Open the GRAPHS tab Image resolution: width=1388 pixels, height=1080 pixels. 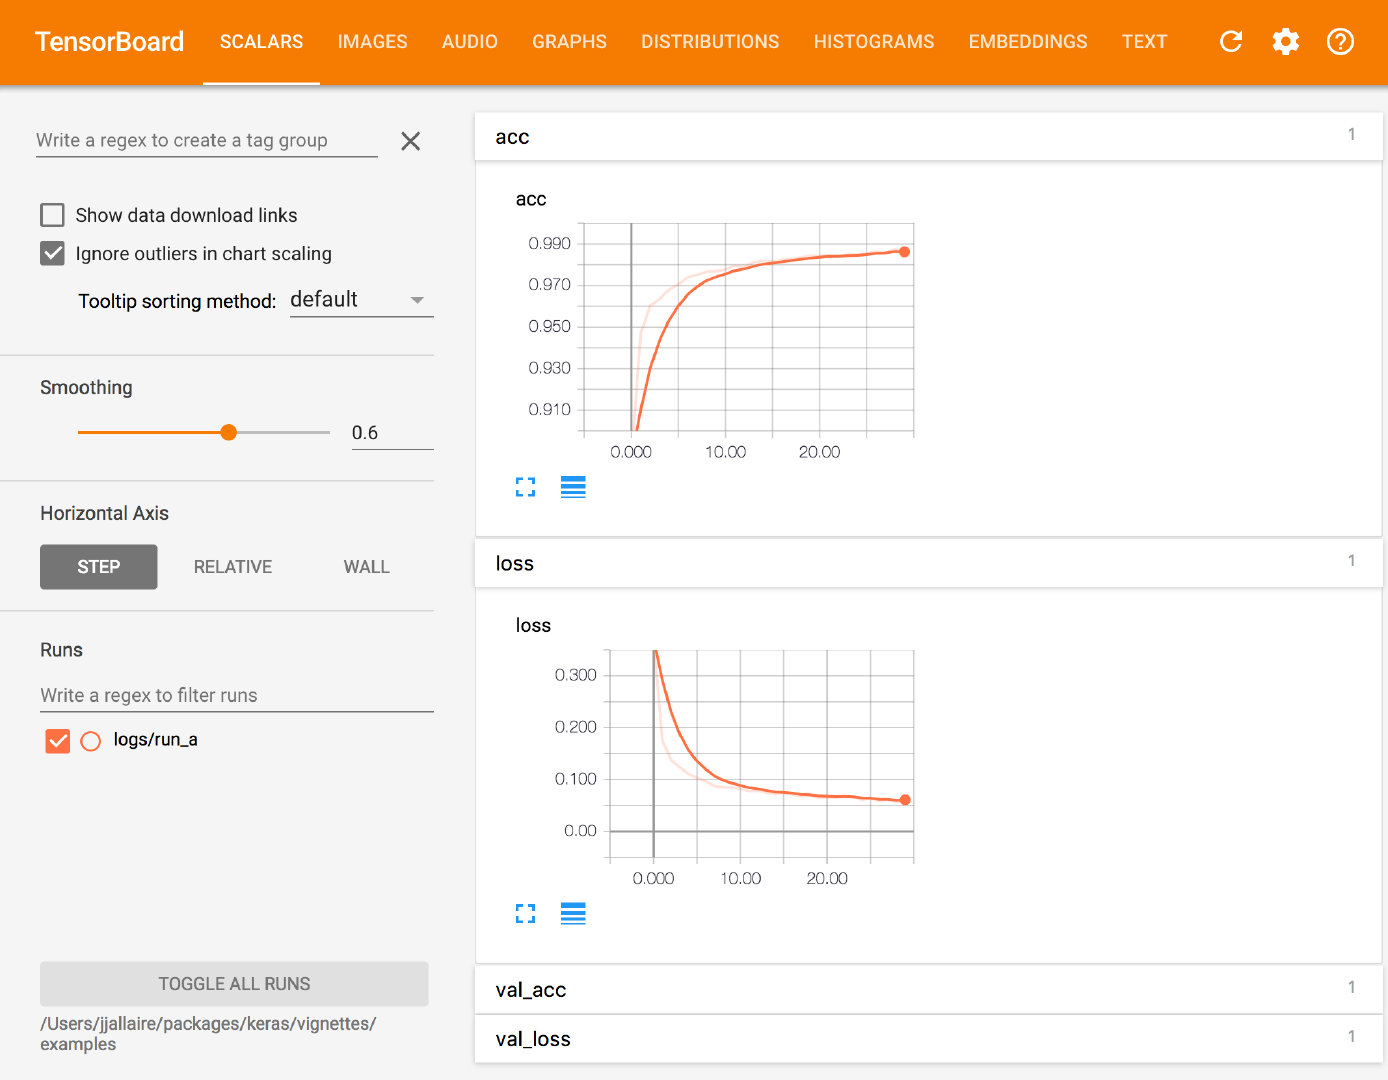(569, 42)
